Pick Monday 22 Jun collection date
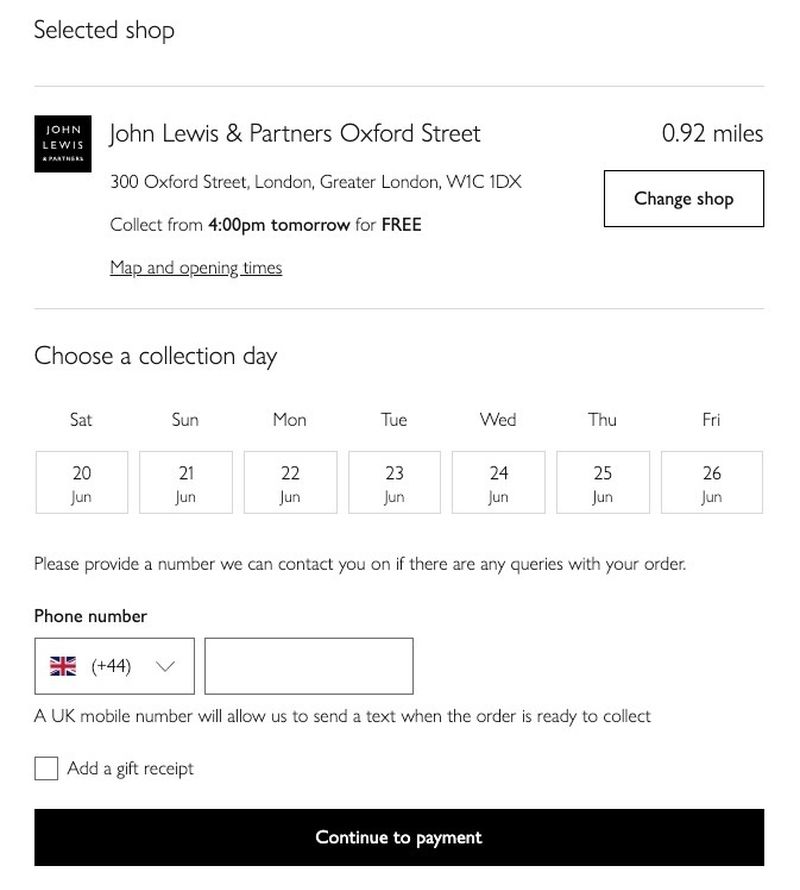The height and width of the screenshot is (890, 800). click(290, 482)
